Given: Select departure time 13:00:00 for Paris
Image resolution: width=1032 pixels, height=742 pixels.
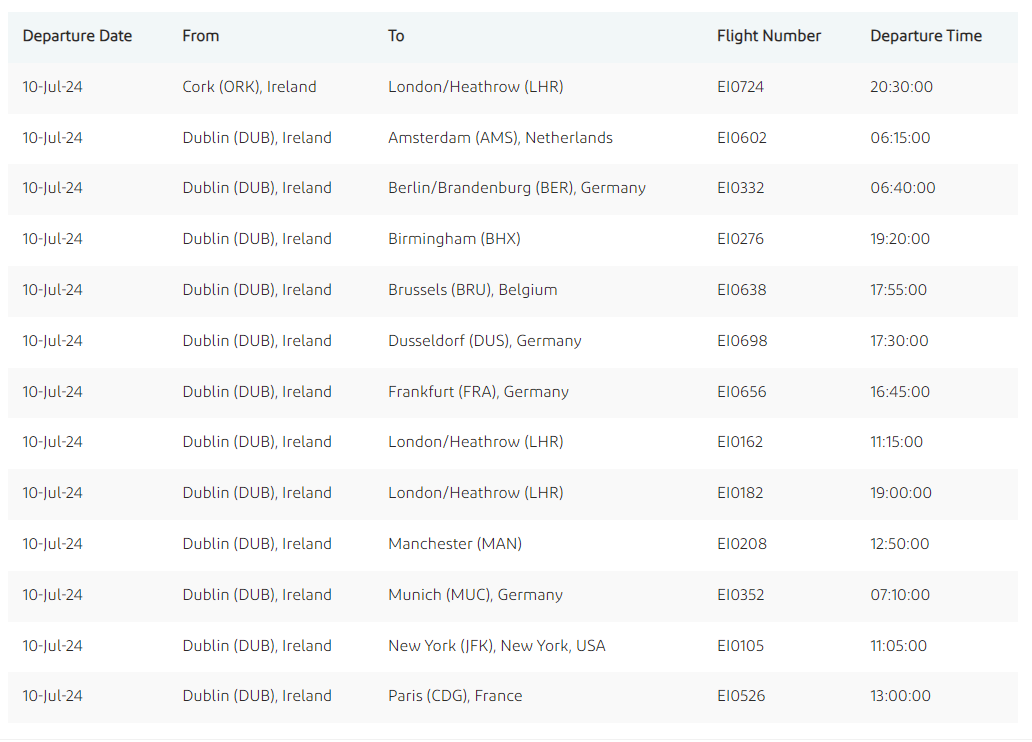Looking at the screenshot, I should (x=900, y=696).
